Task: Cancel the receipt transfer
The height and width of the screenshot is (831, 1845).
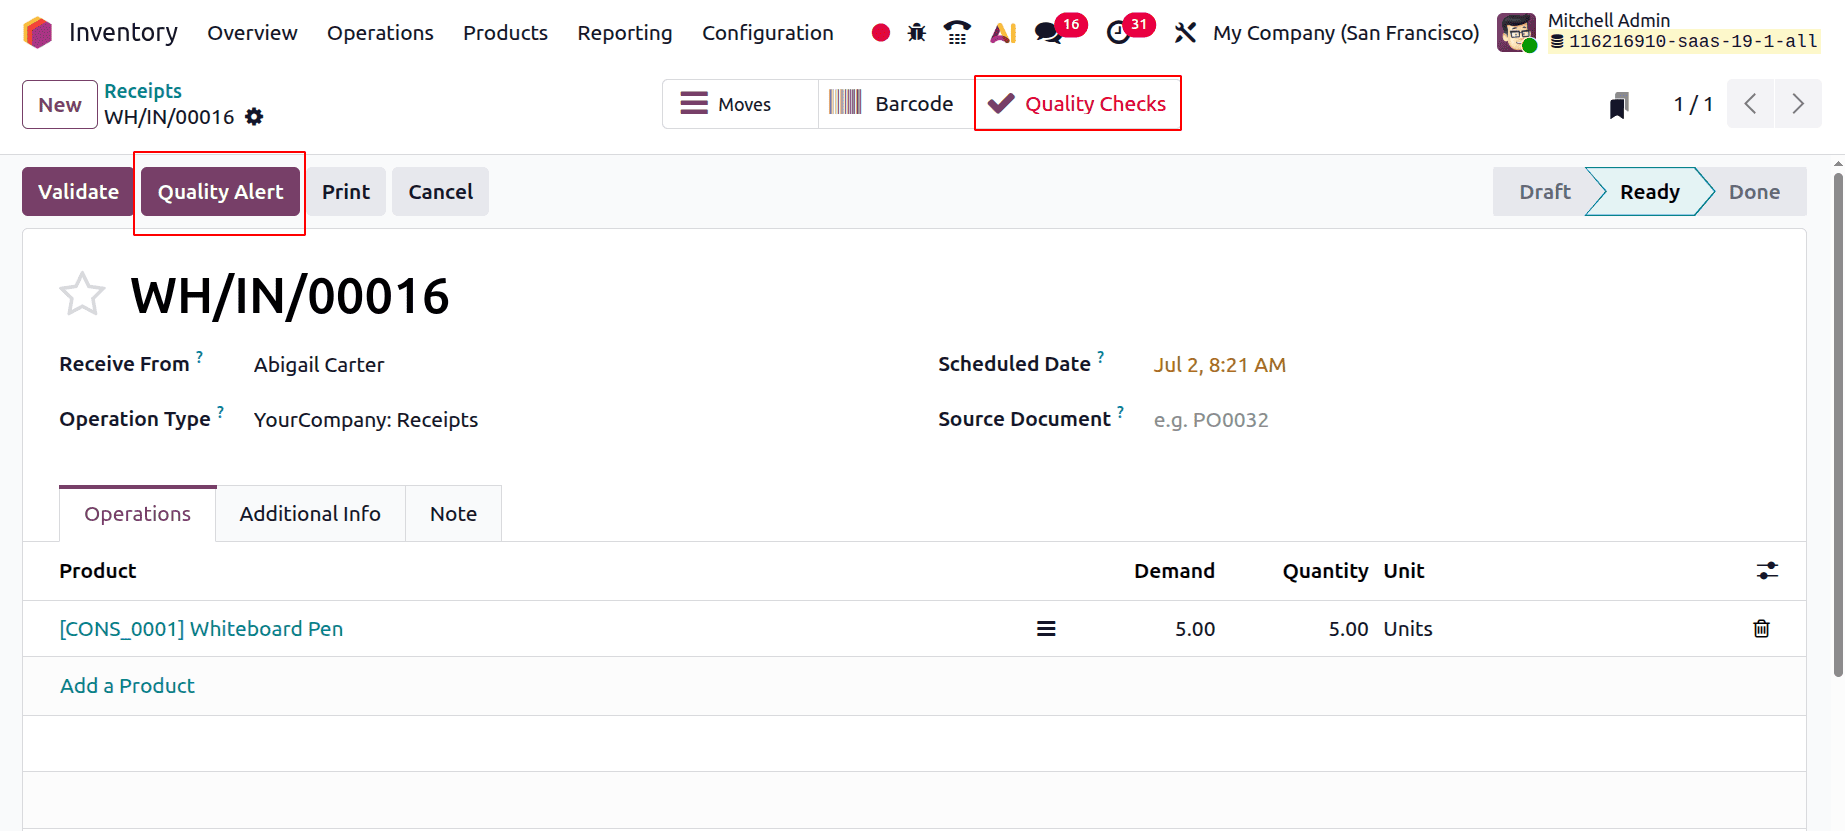Action: pos(440,192)
